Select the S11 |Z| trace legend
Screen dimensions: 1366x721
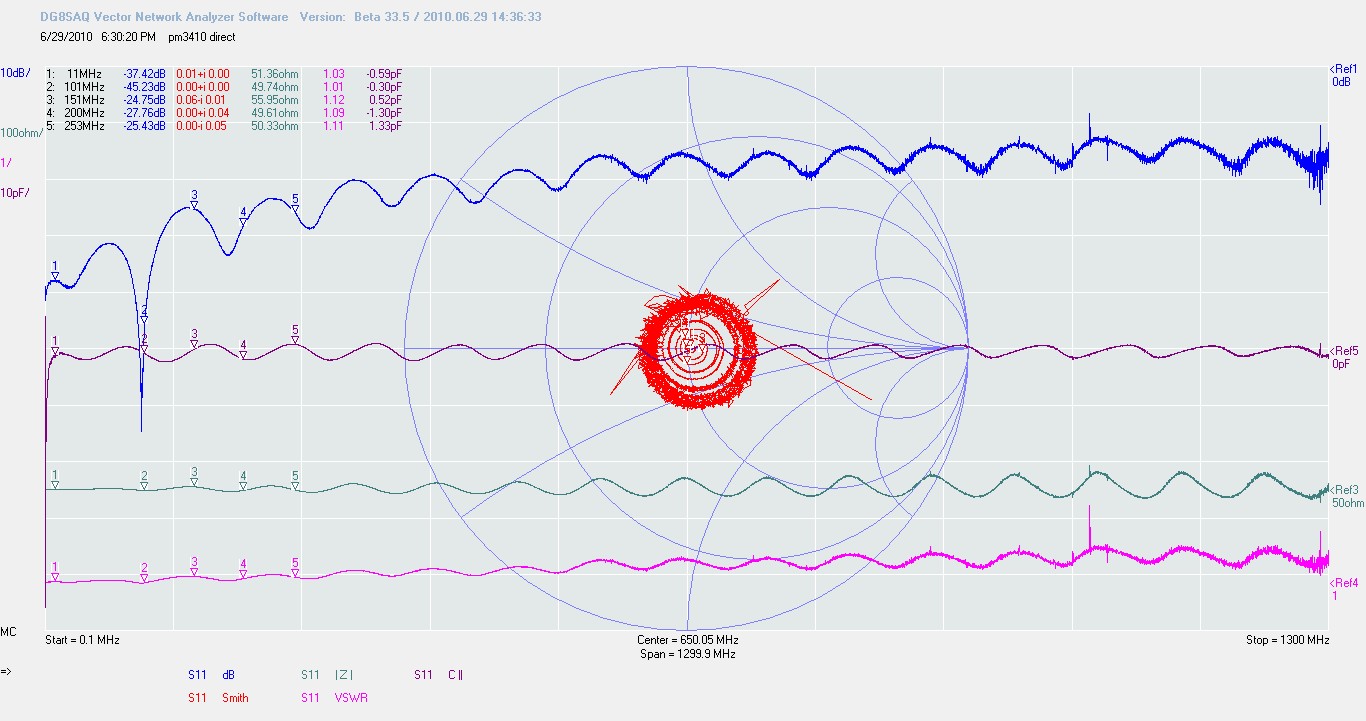coord(327,675)
